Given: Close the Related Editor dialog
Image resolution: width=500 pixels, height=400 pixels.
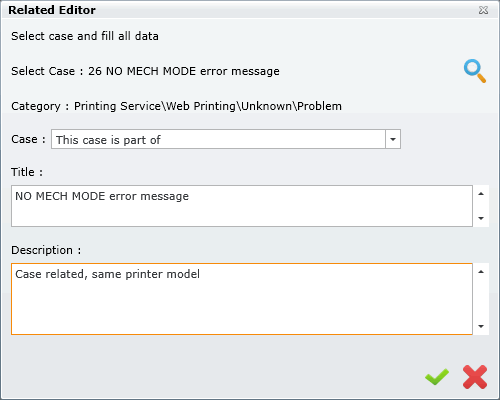Looking at the screenshot, I should [x=483, y=10].
